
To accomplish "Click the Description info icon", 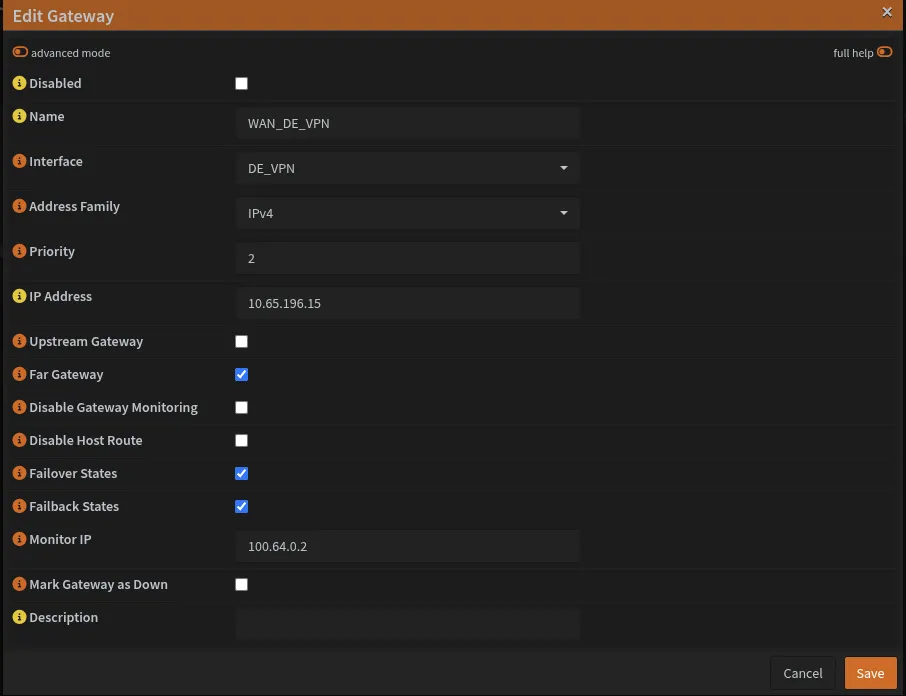I will 19,617.
